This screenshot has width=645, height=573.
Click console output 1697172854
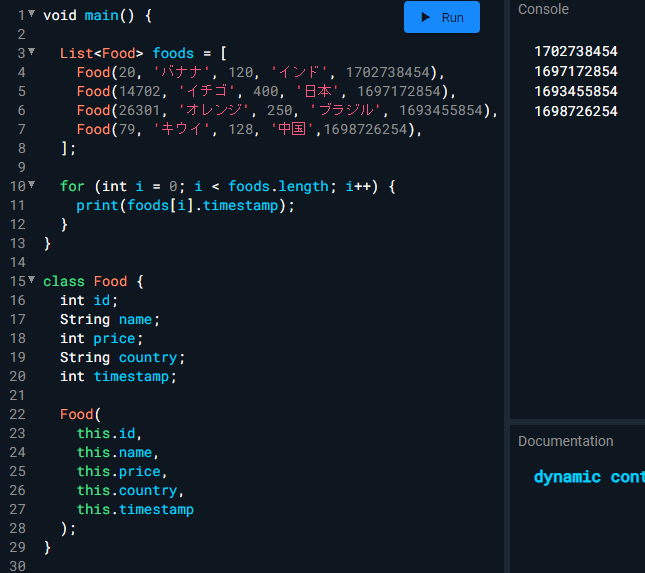[x=575, y=71]
